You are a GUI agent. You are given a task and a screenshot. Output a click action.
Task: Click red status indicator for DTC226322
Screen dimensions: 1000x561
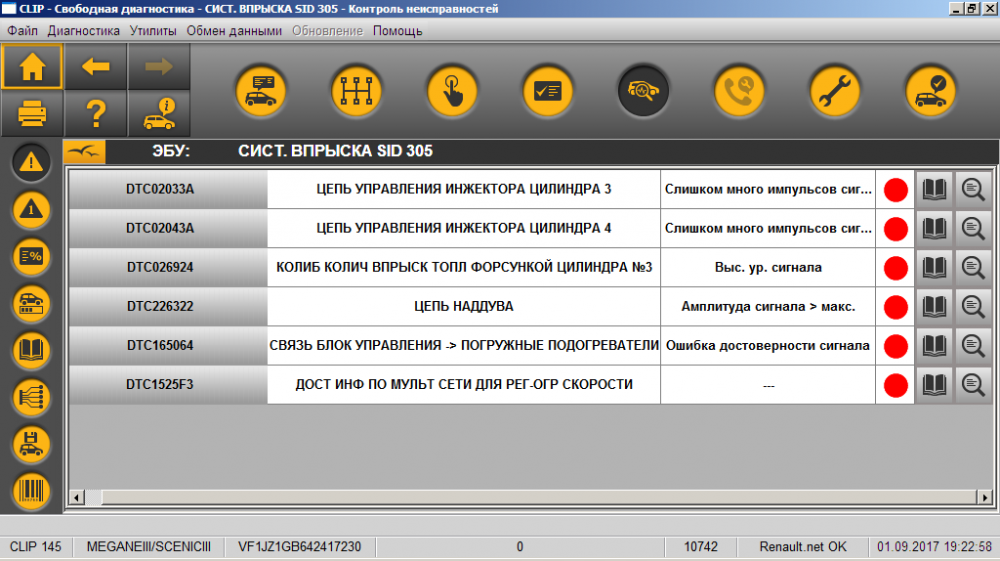tap(895, 307)
